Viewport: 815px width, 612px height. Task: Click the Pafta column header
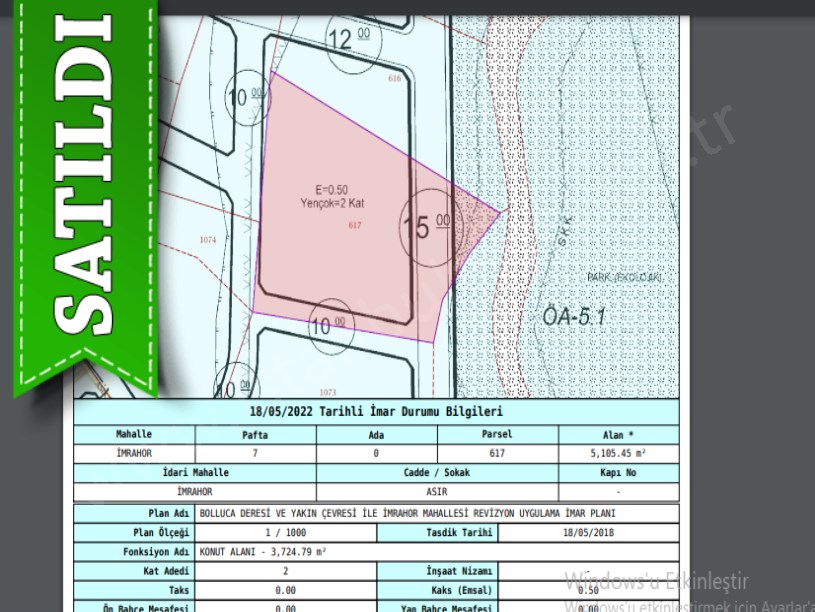[255, 434]
